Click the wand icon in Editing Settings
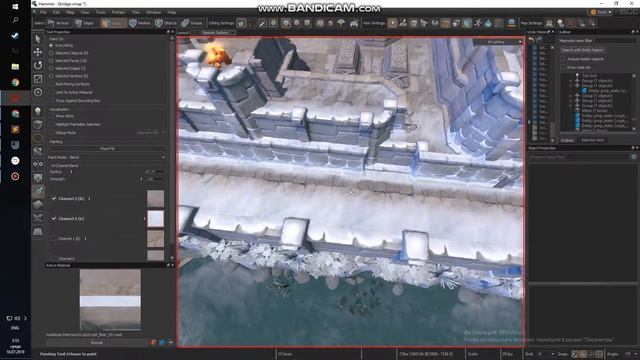This screenshot has height=360, width=640. [x=262, y=23]
